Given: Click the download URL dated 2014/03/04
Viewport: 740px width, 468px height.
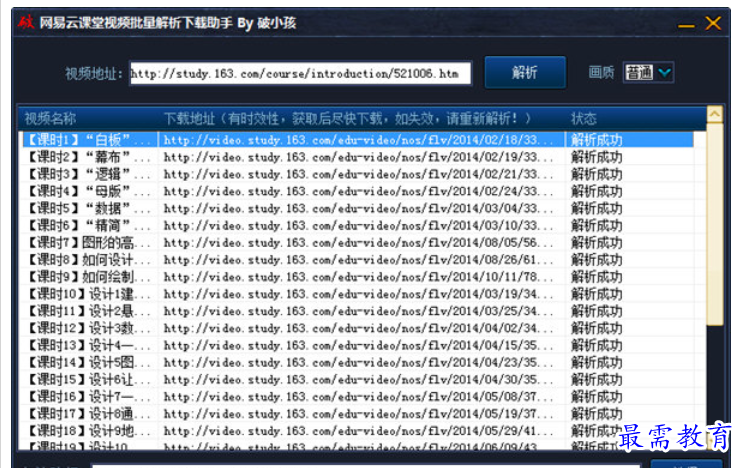Looking at the screenshot, I should click(358, 209).
